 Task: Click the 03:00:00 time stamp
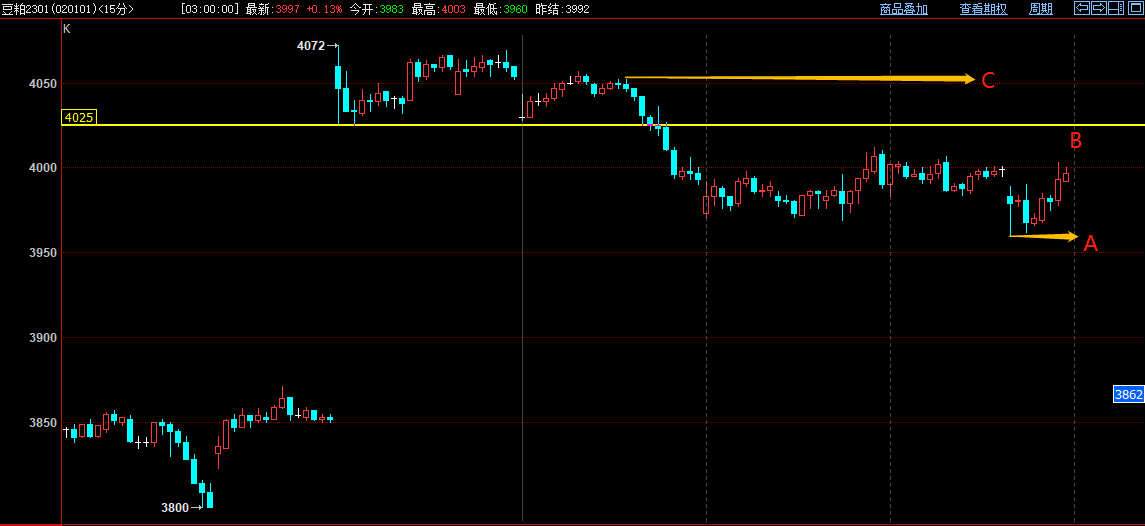coord(210,9)
